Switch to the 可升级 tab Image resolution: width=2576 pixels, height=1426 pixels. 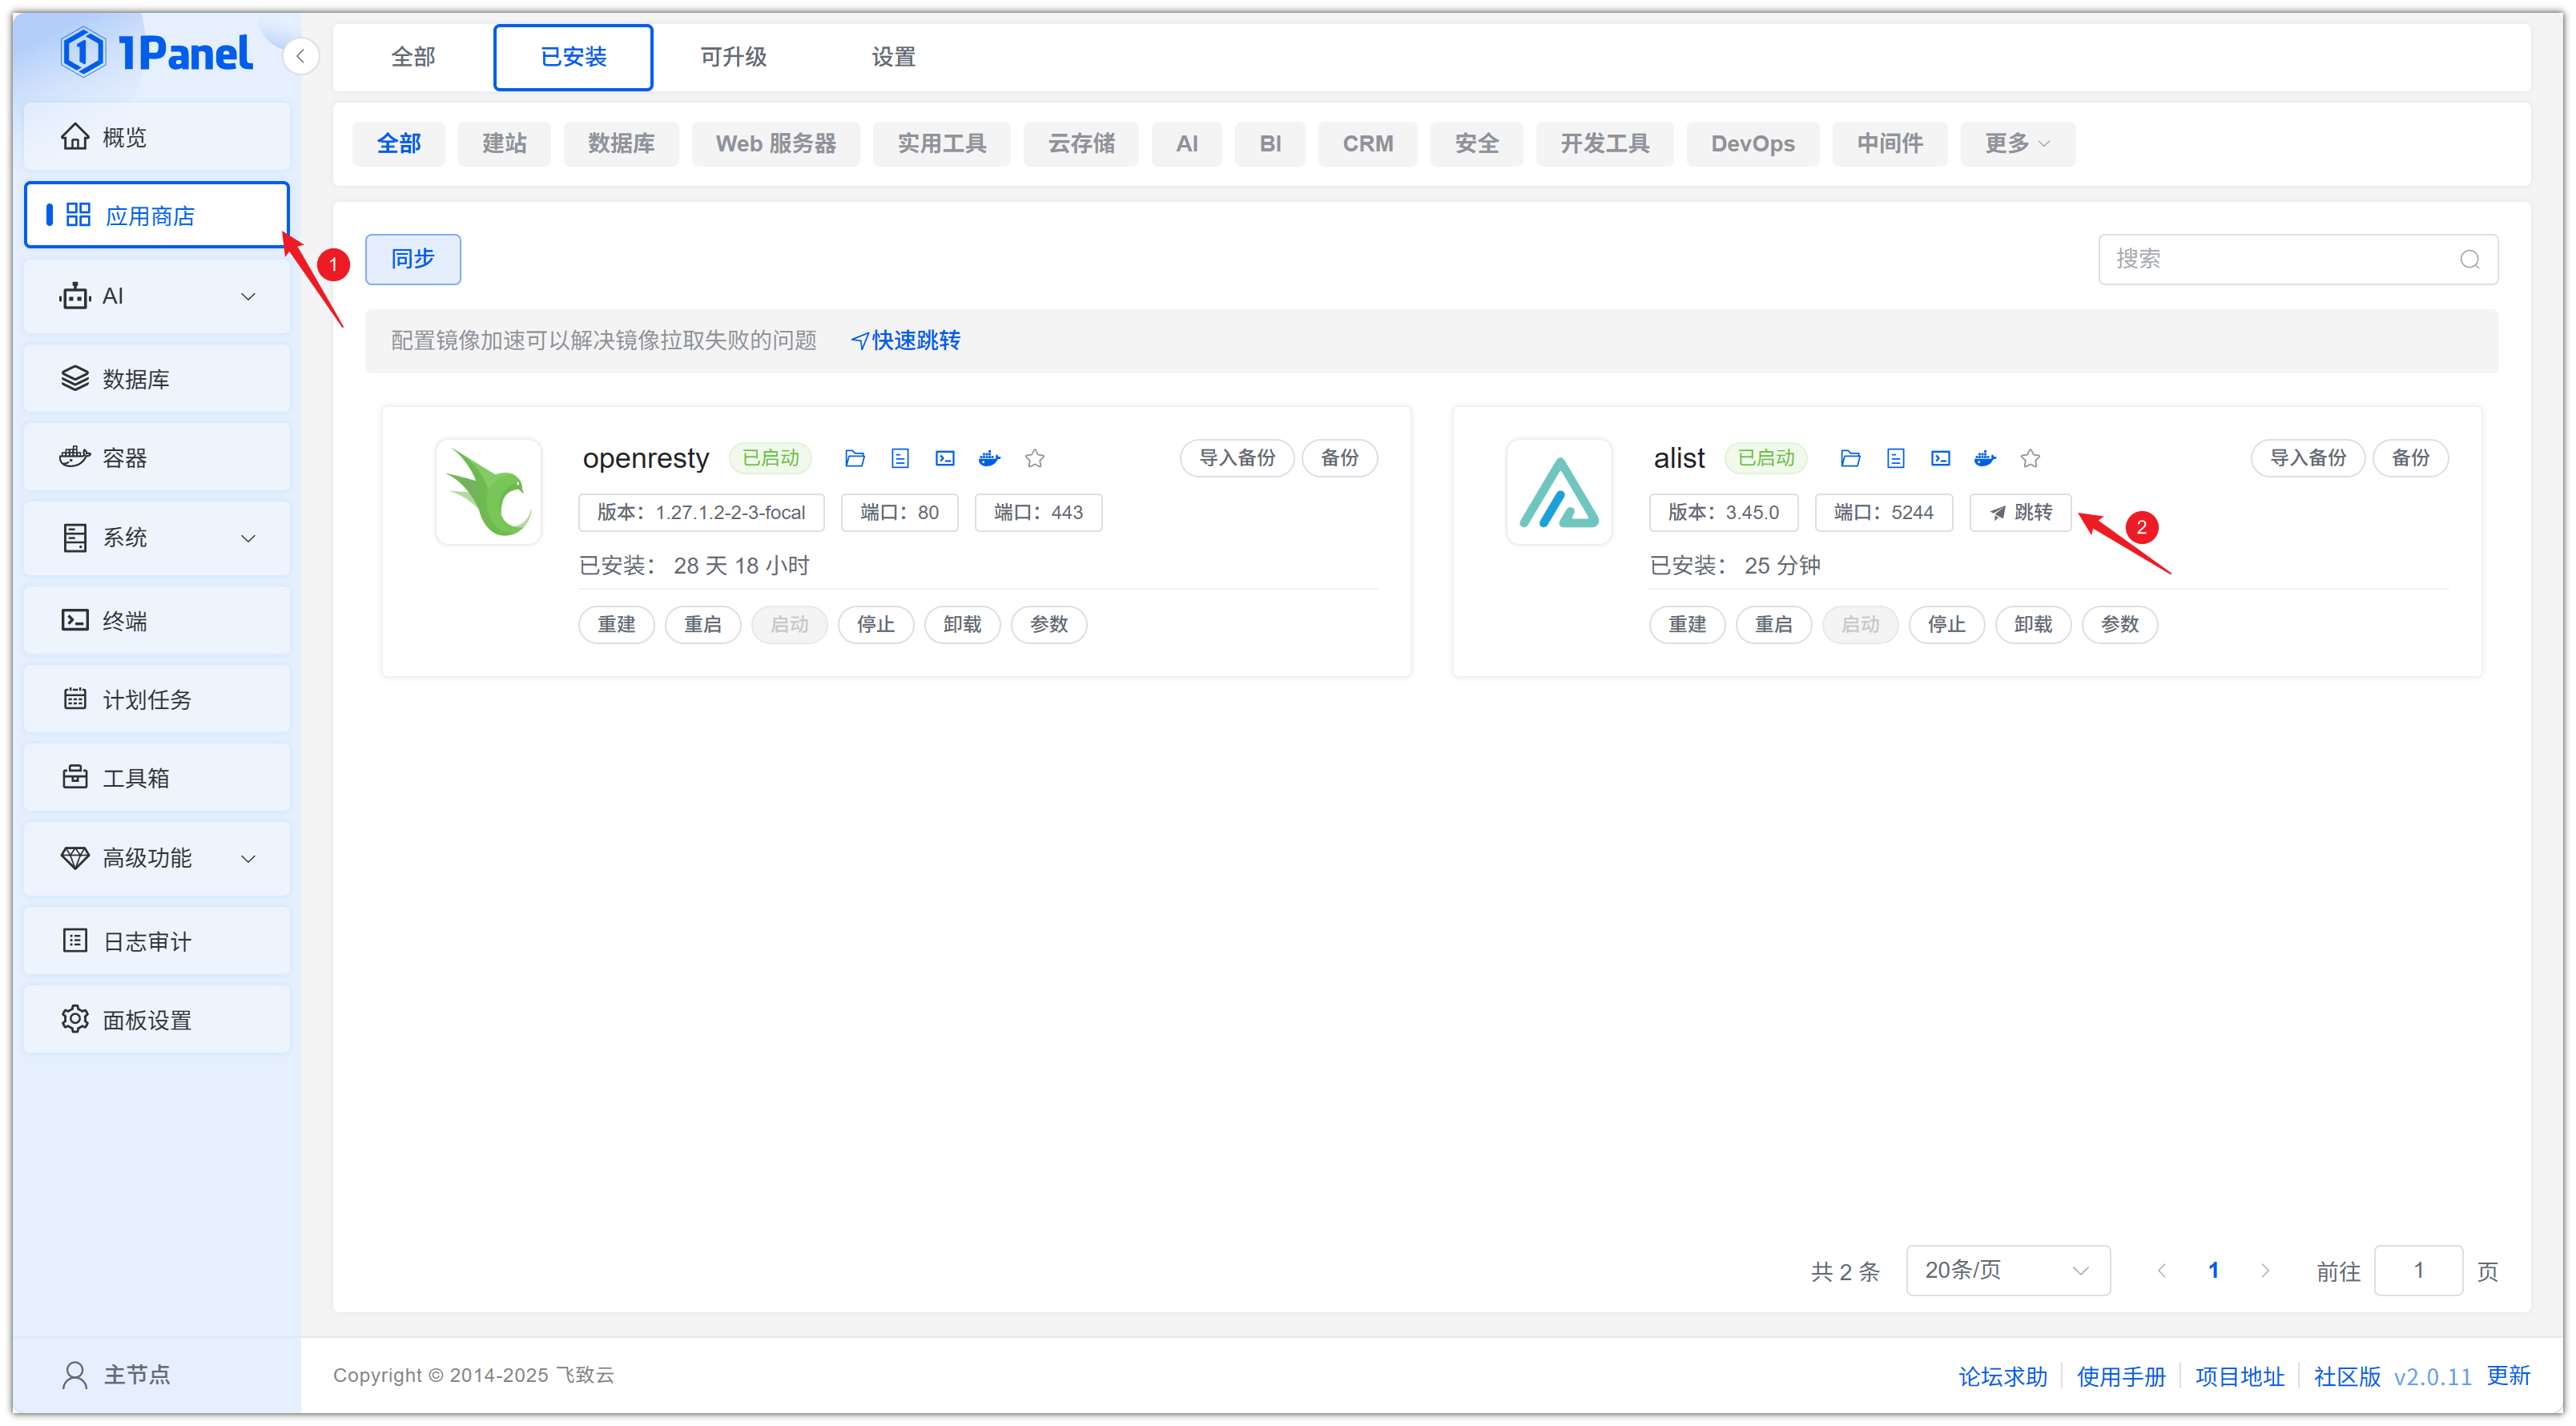click(x=733, y=57)
